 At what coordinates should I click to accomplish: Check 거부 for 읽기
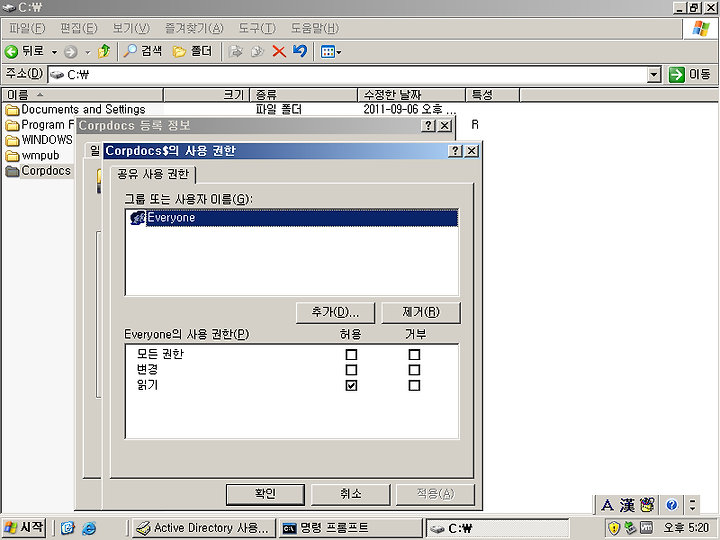(x=414, y=385)
